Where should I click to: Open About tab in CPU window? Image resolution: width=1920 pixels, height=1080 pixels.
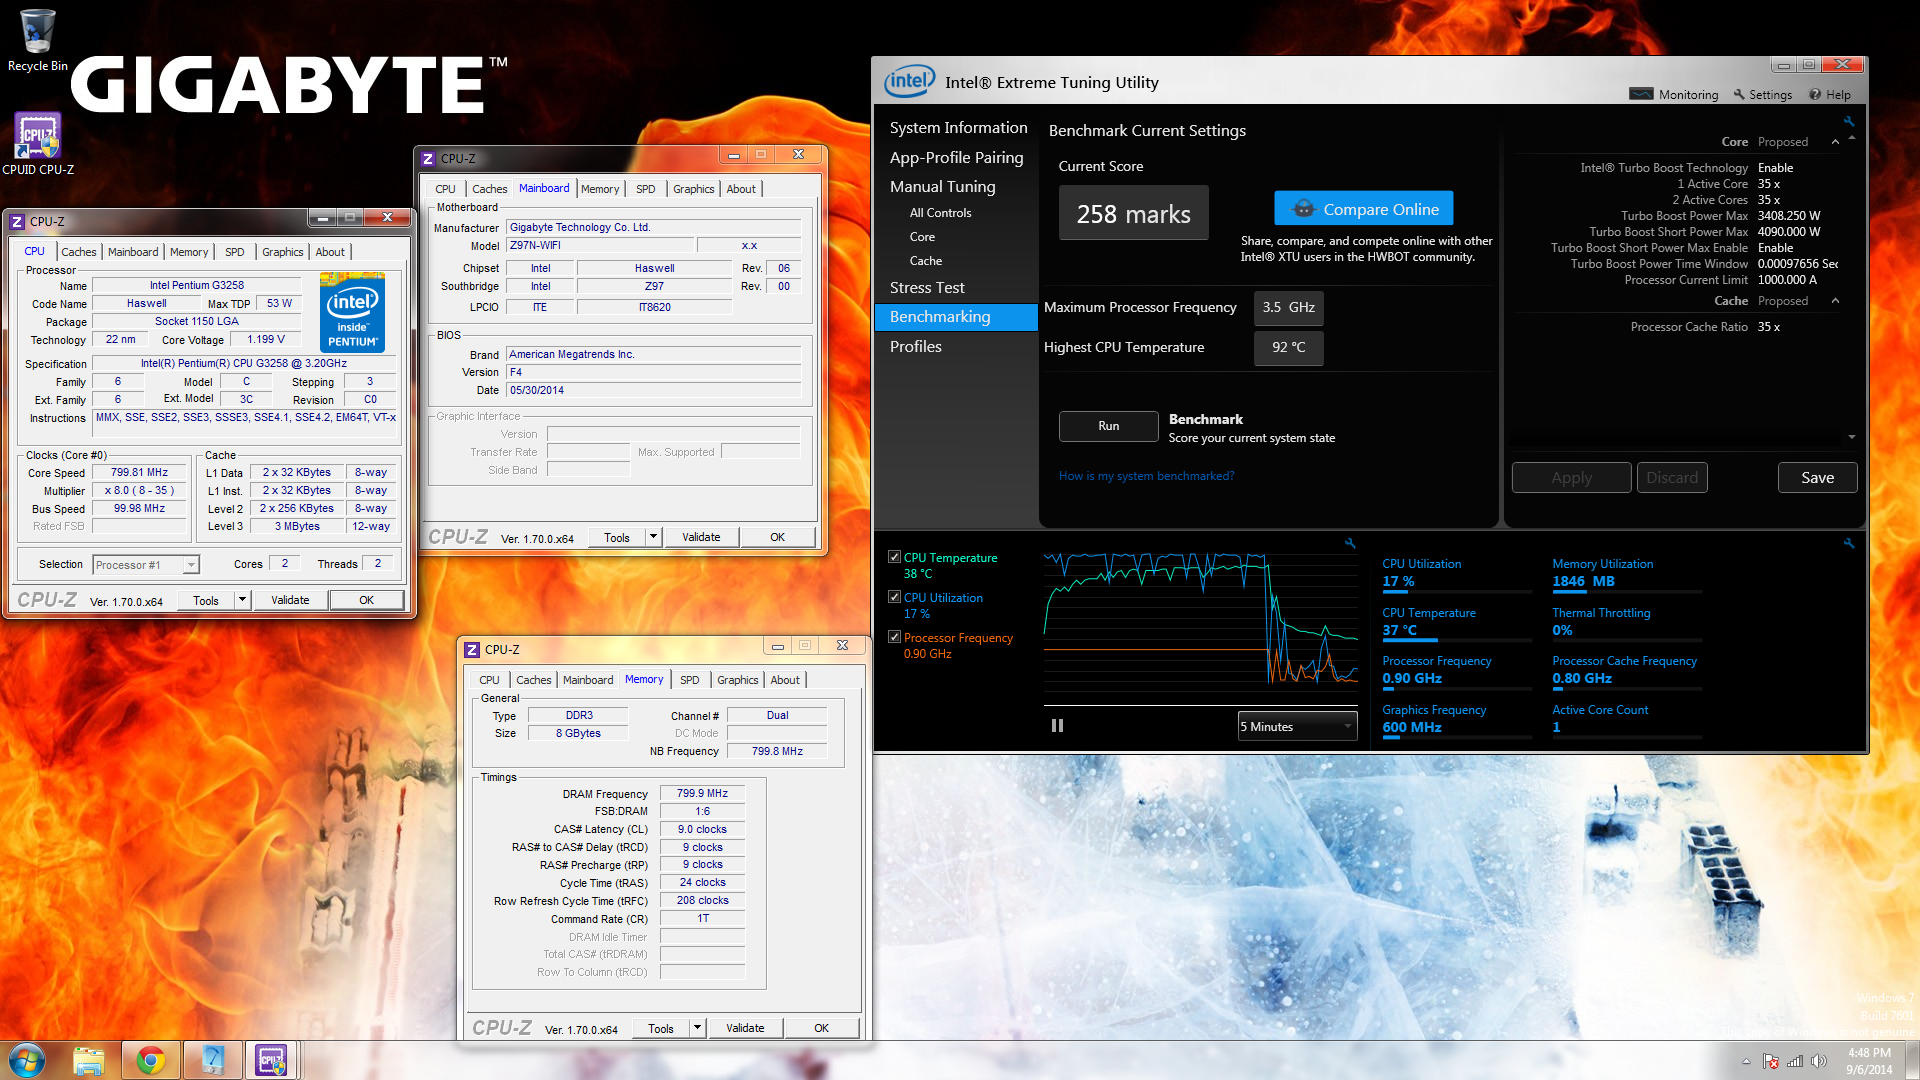pos(330,252)
